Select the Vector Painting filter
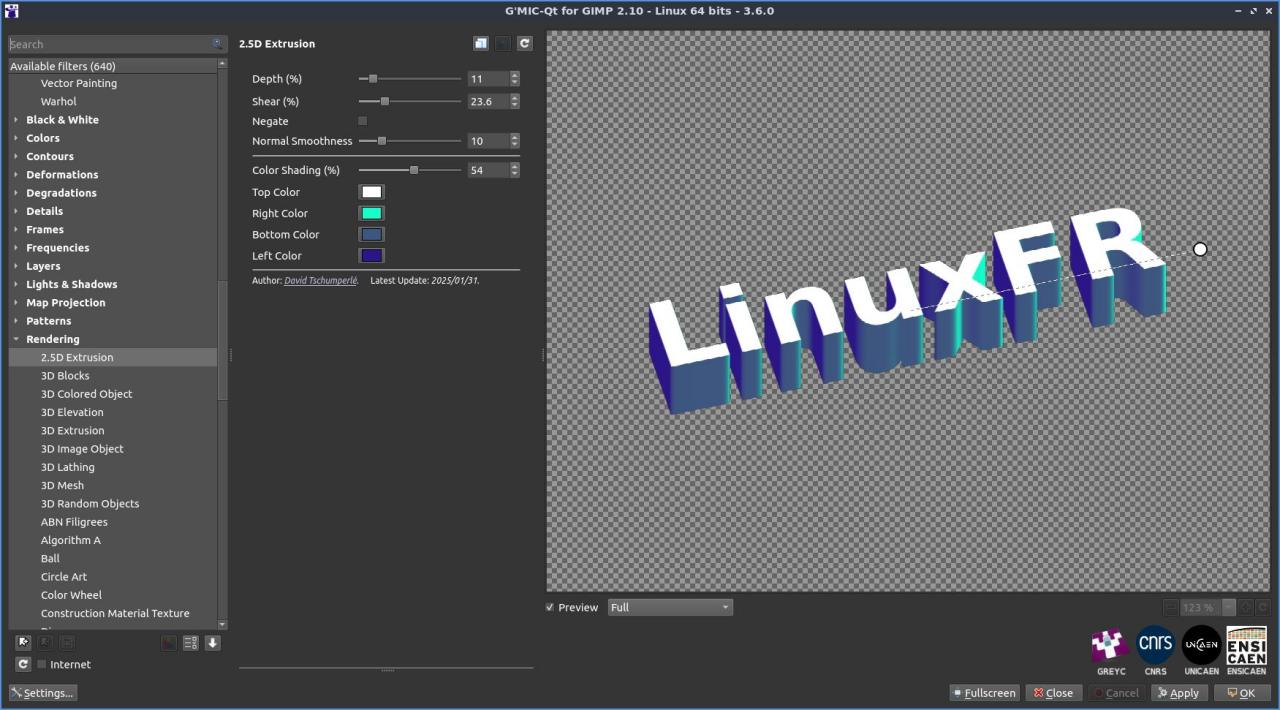 [79, 84]
